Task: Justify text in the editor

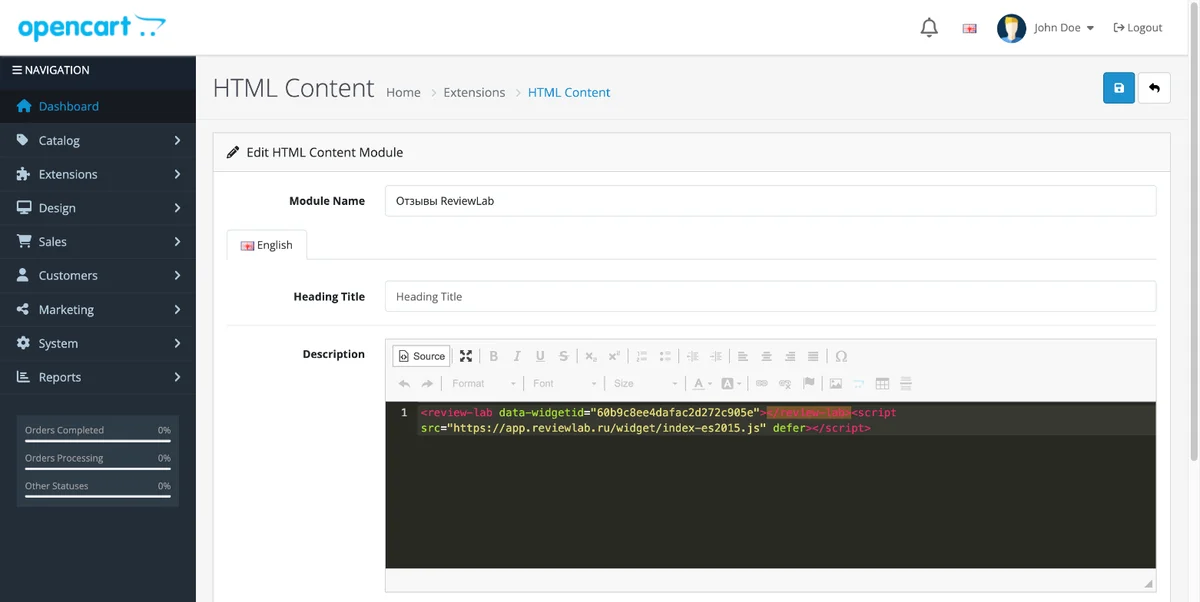Action: tap(813, 356)
